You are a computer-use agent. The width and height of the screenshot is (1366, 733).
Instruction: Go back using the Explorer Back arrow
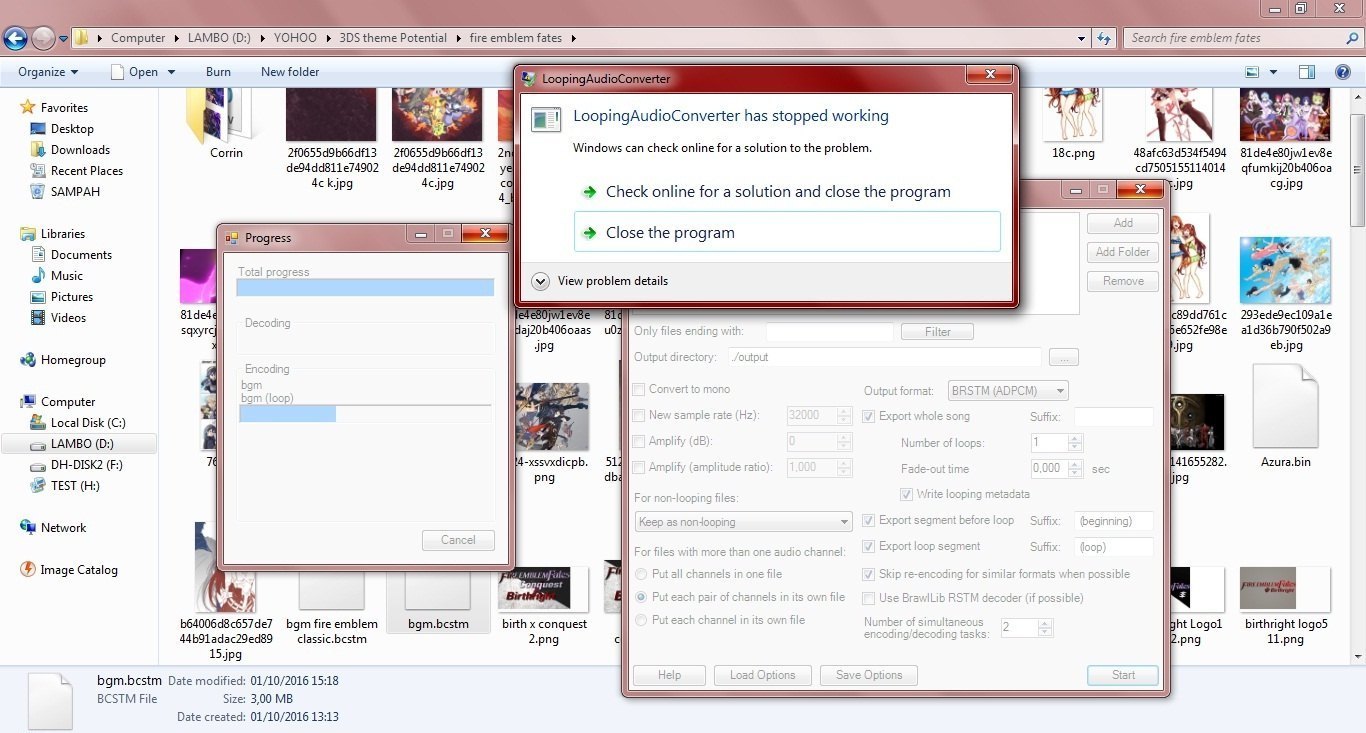point(15,38)
